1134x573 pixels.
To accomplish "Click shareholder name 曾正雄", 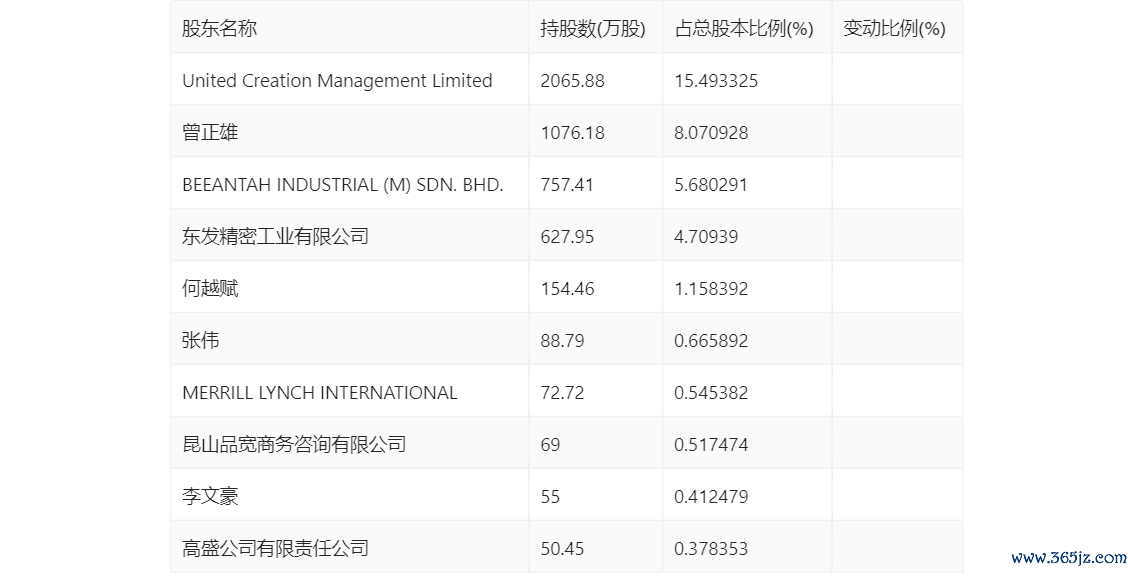I will tap(210, 133).
